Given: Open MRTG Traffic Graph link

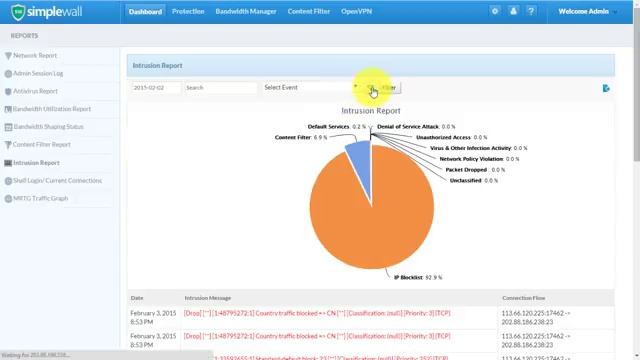Looking at the screenshot, I should click(40, 198).
